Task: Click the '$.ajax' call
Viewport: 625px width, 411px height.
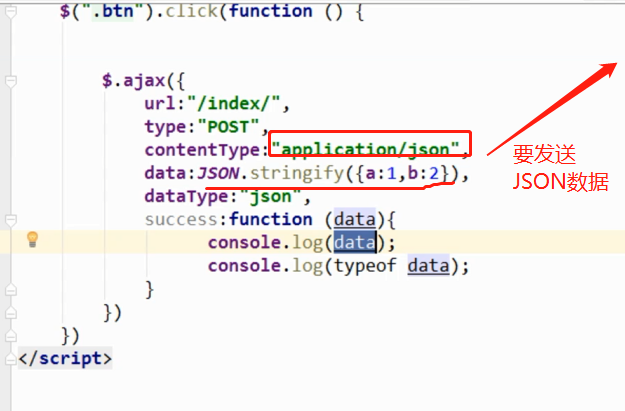Action: point(134,81)
